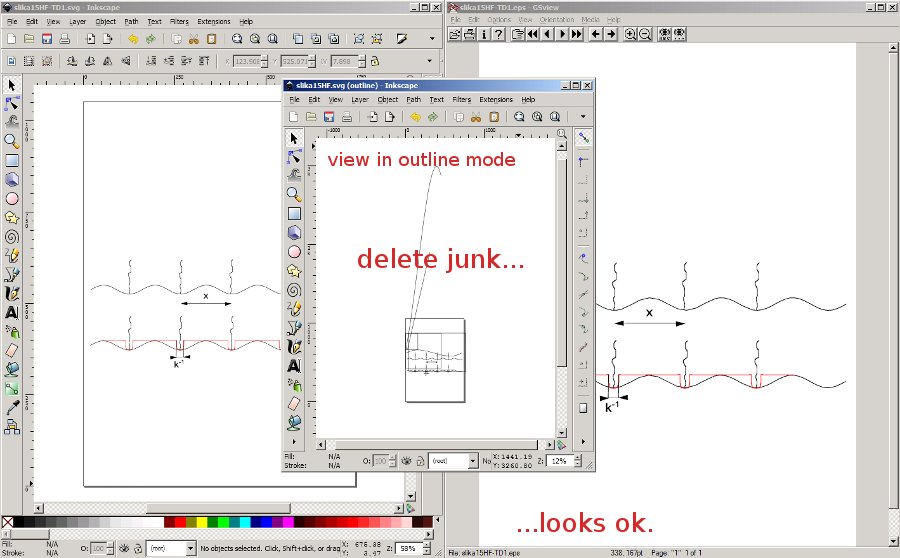Toggle layer lock in outline window status bar
This screenshot has width=900, height=558.
point(420,461)
